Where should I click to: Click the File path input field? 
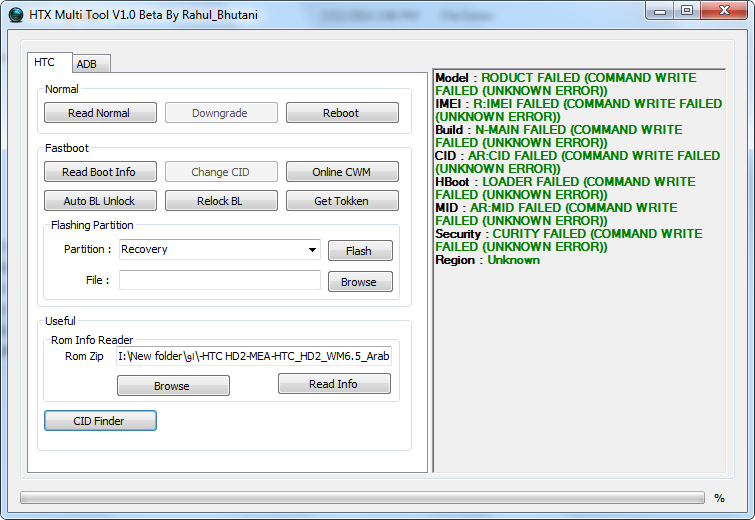220,280
